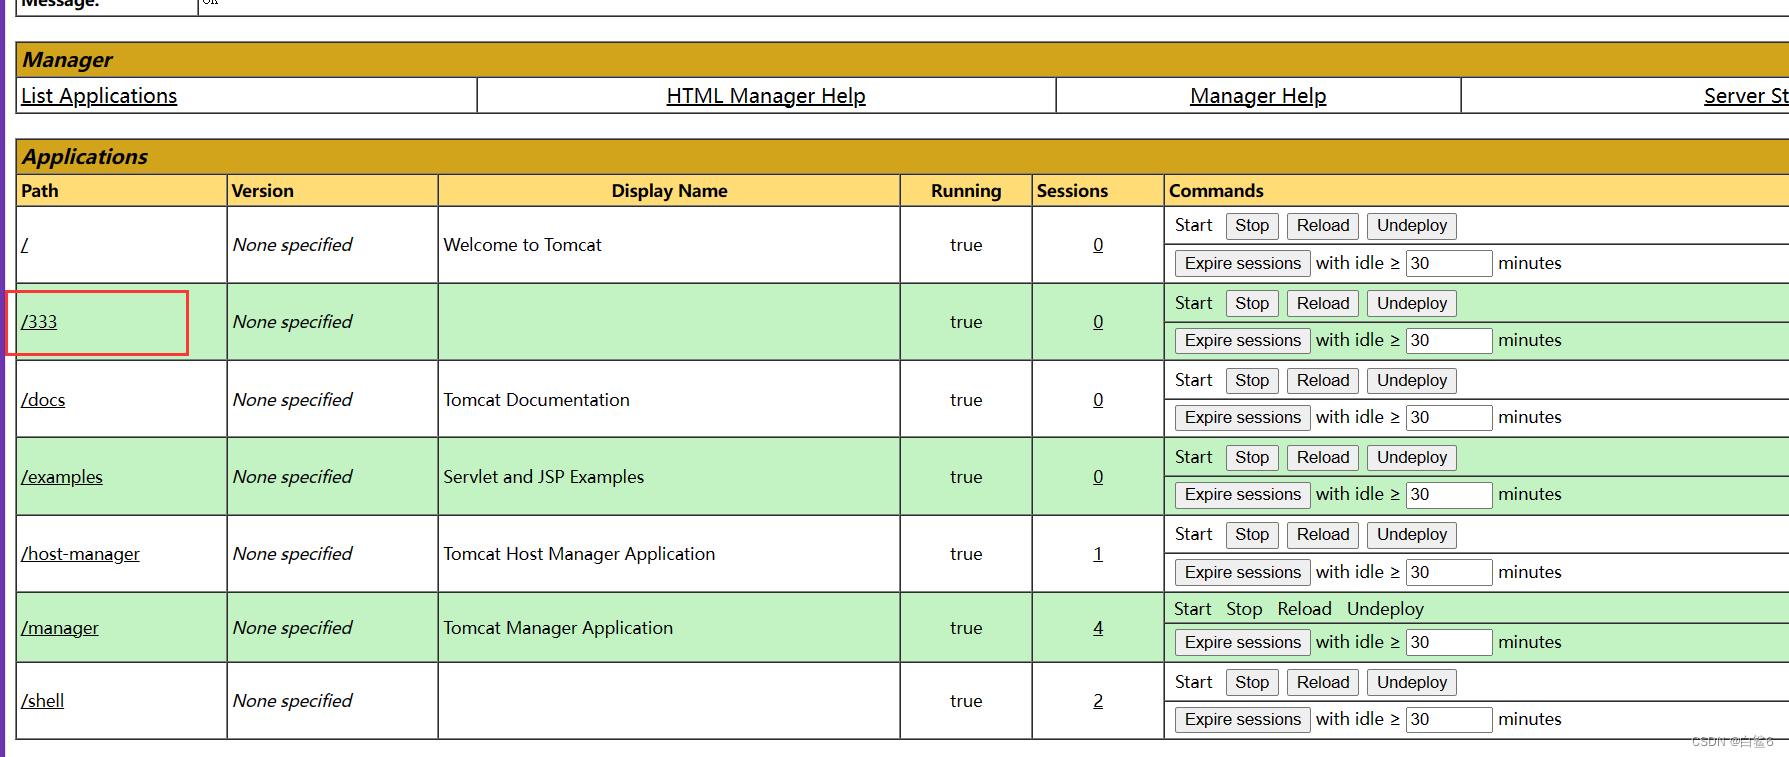The image size is (1789, 757).
Task: Open the root '/' application path
Action: coord(25,245)
